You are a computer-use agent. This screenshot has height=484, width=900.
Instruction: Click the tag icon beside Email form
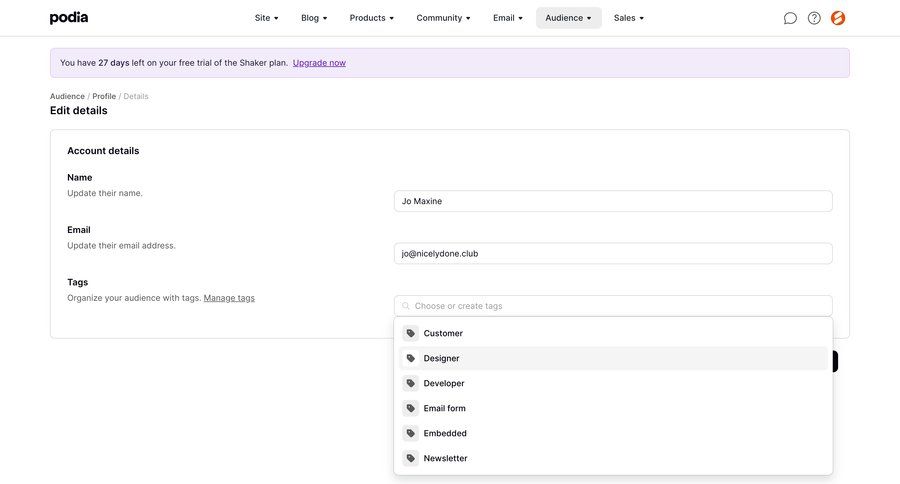coord(410,408)
